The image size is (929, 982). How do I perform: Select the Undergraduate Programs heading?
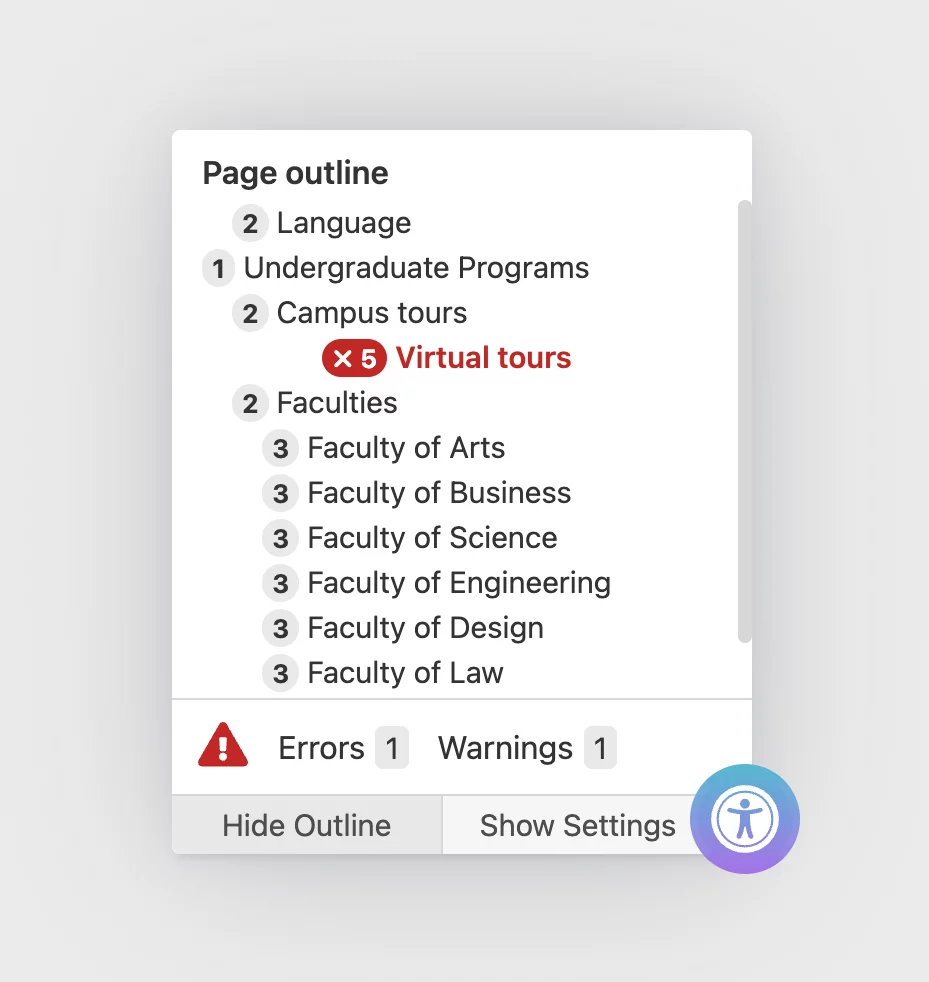coord(416,268)
